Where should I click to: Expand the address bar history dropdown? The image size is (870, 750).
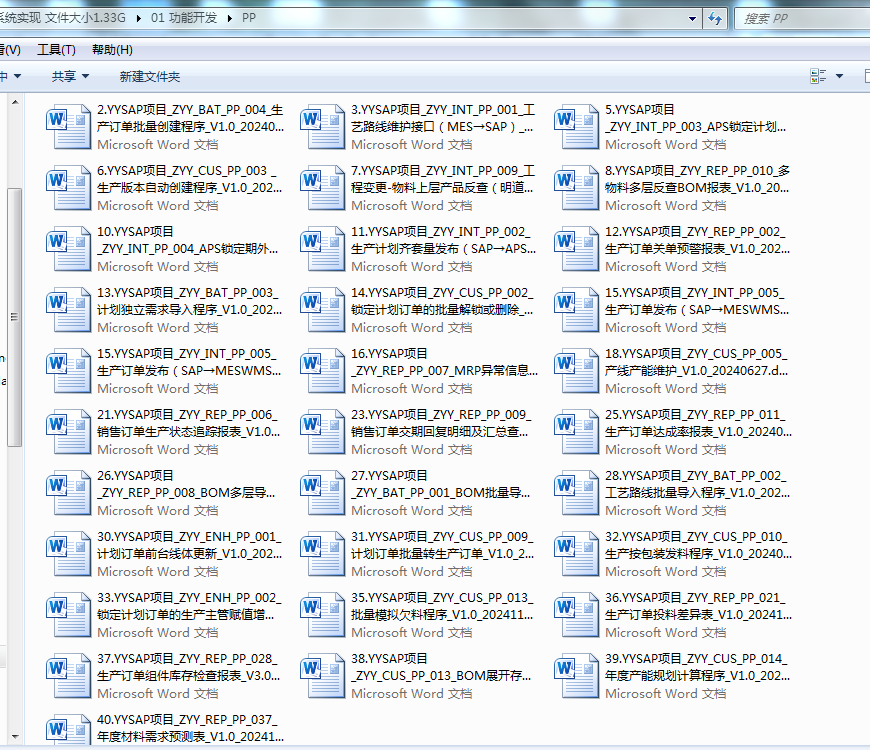(x=693, y=19)
